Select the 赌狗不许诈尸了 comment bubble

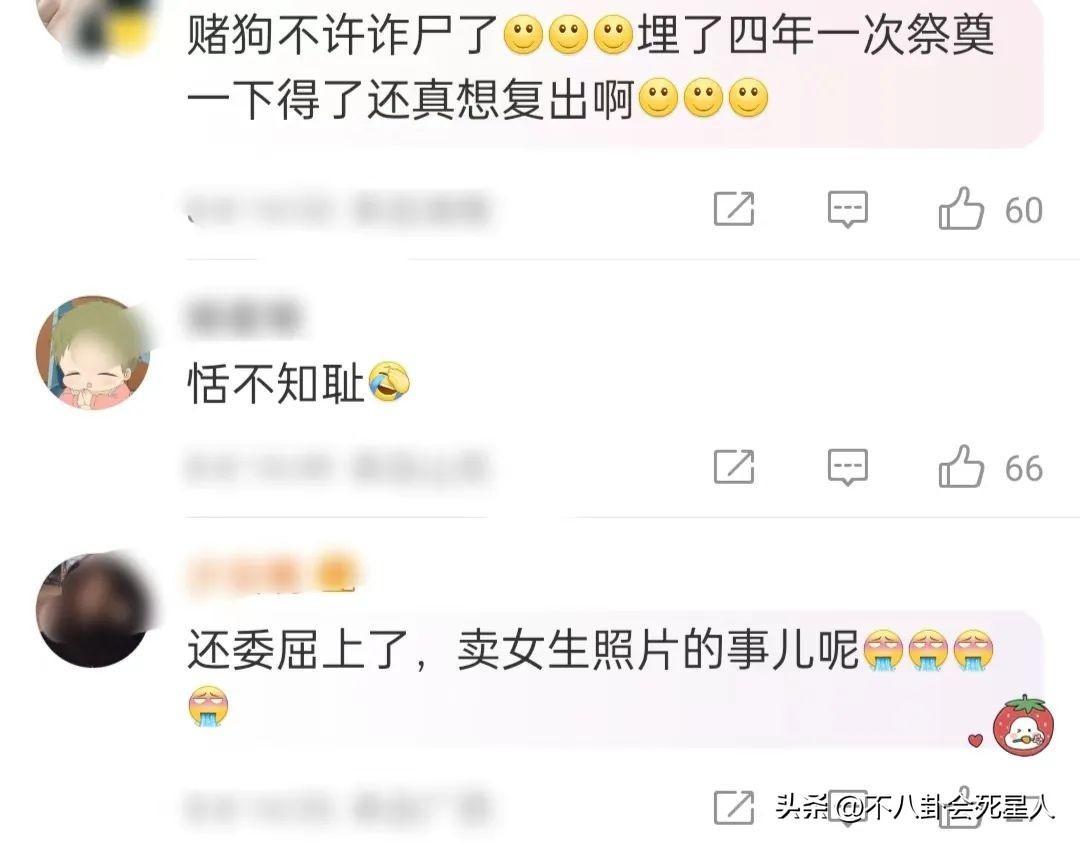pyautogui.click(x=613, y=67)
